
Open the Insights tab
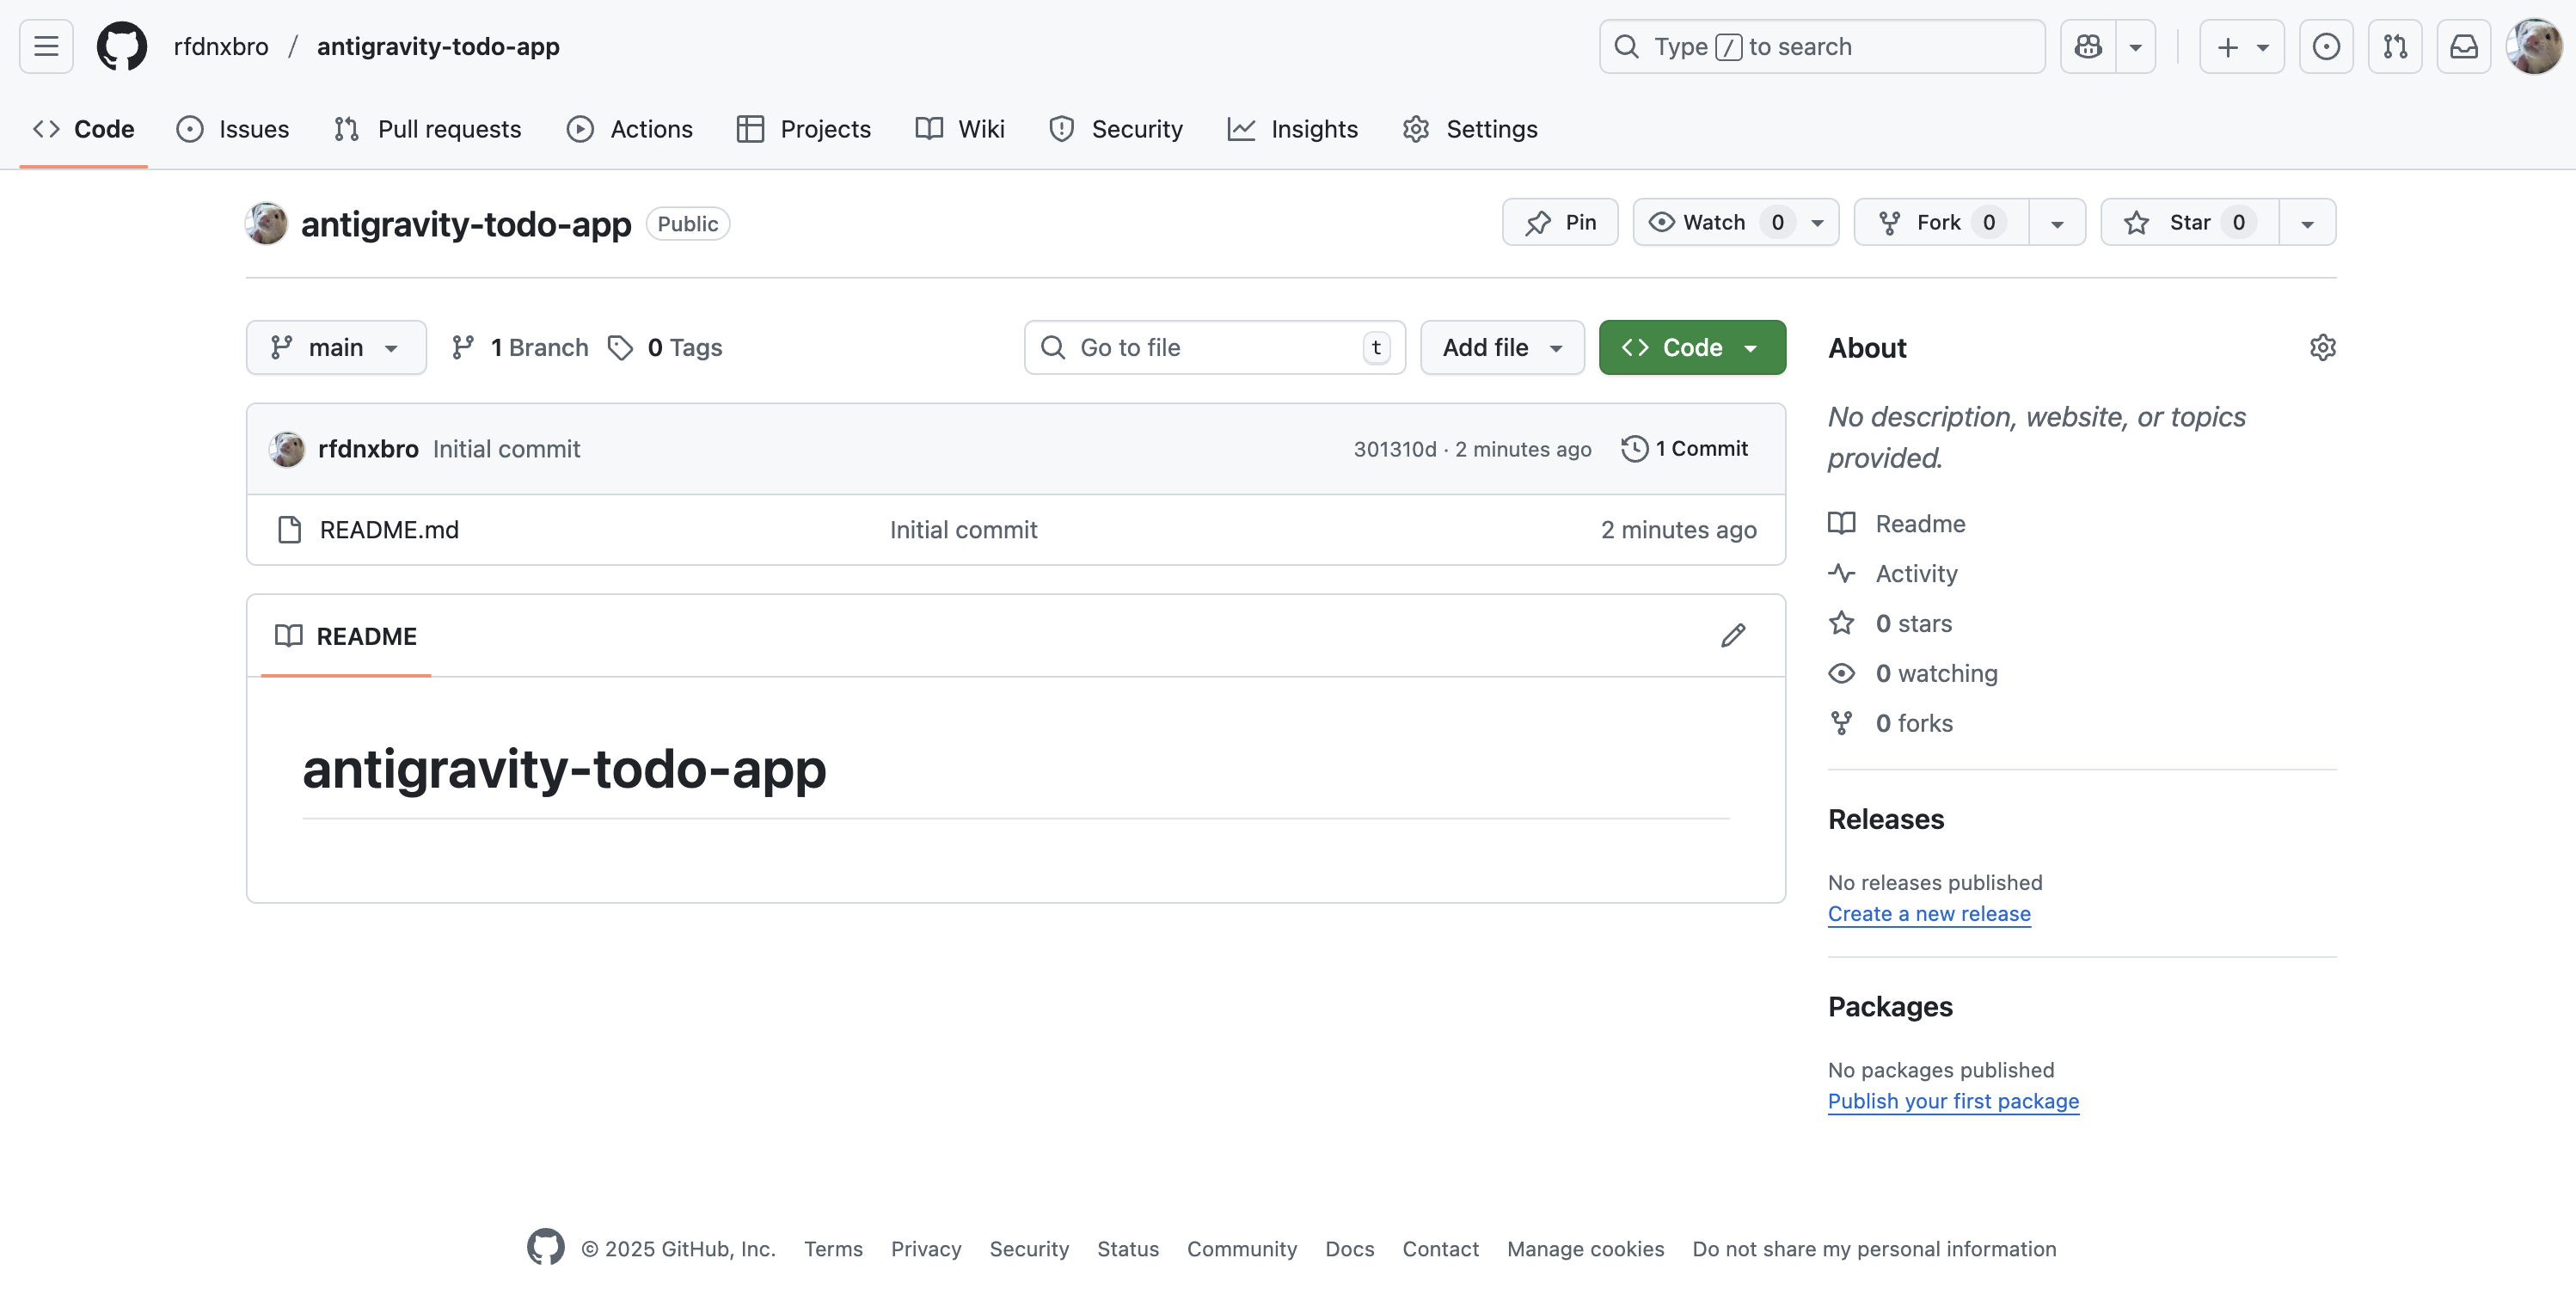click(x=1292, y=129)
